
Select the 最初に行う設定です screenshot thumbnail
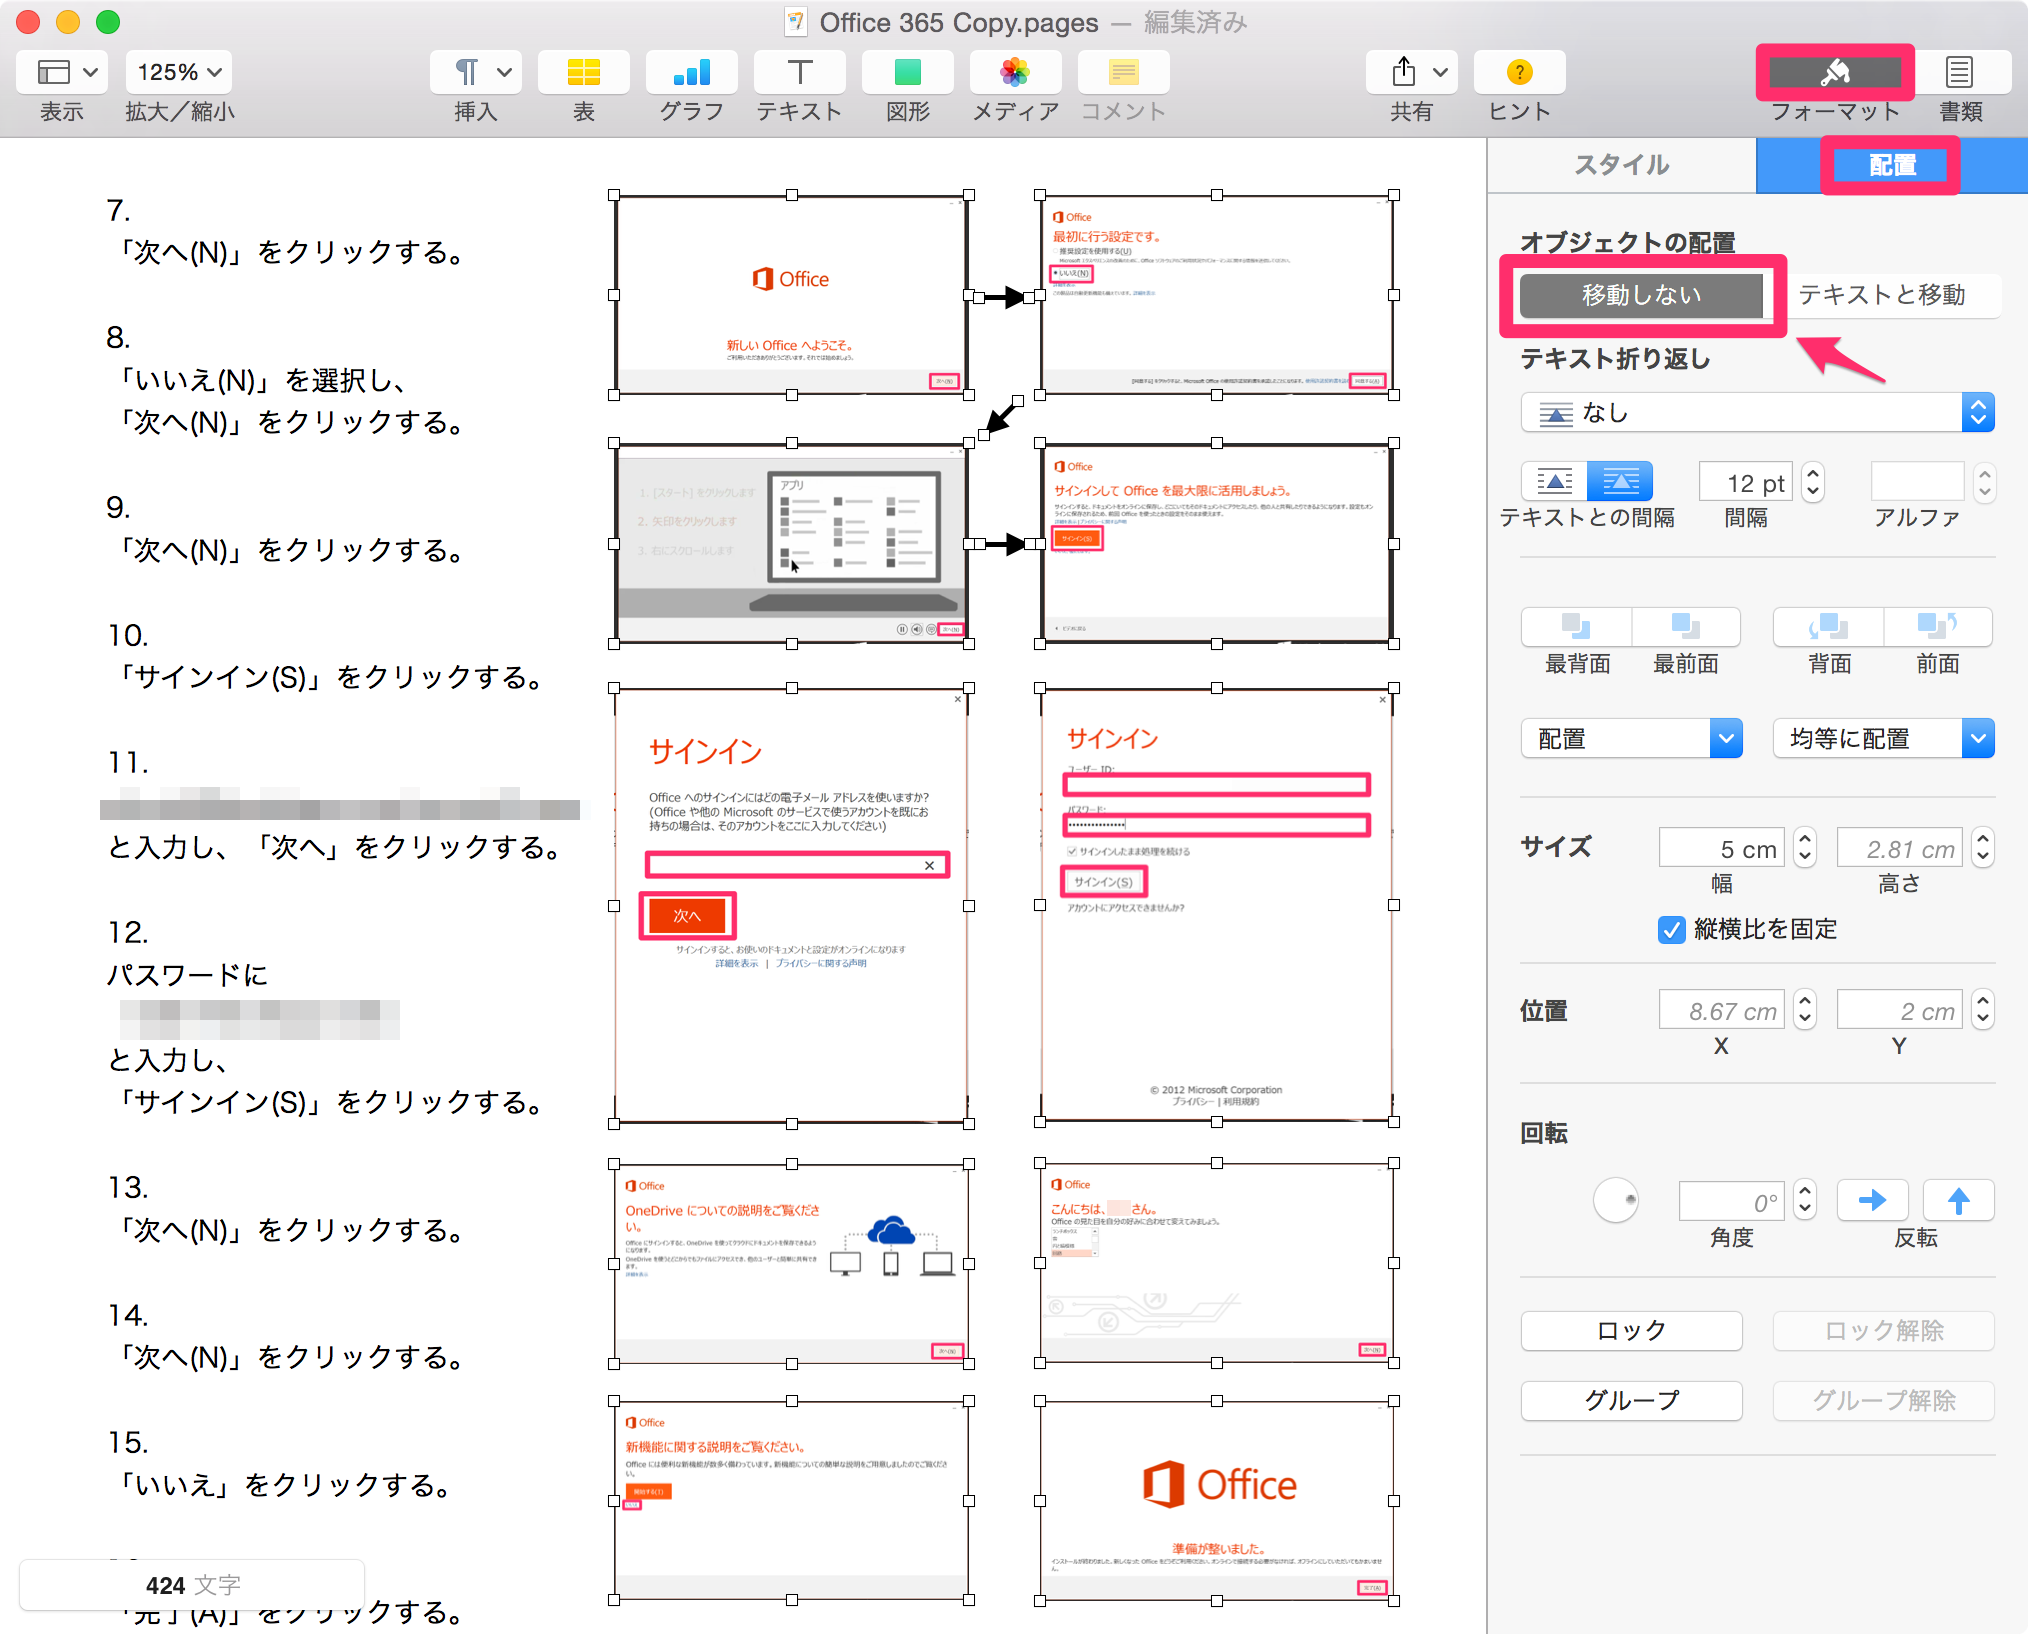tap(1216, 295)
